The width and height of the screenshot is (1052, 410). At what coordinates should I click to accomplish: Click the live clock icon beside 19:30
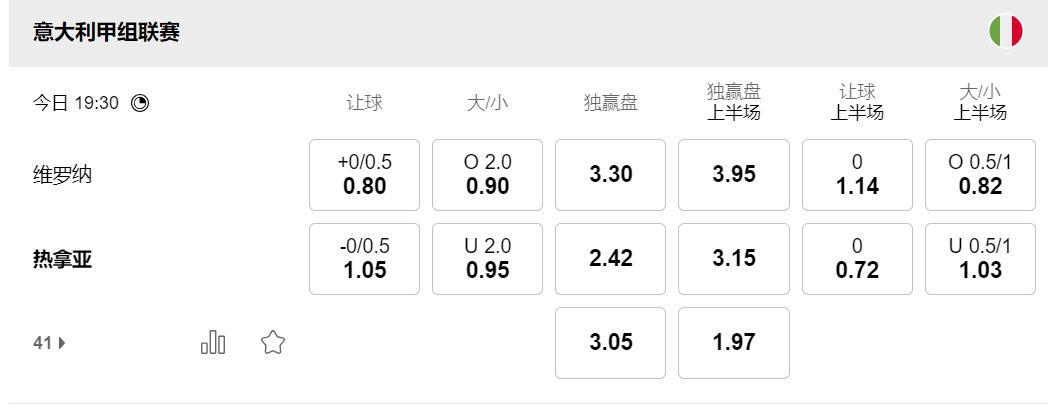[140, 102]
